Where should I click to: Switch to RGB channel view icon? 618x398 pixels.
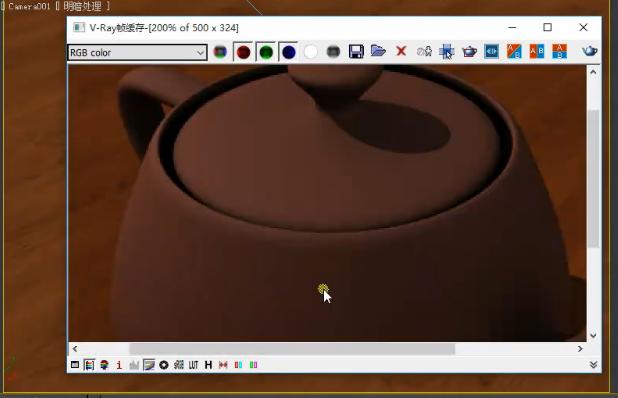click(220, 52)
